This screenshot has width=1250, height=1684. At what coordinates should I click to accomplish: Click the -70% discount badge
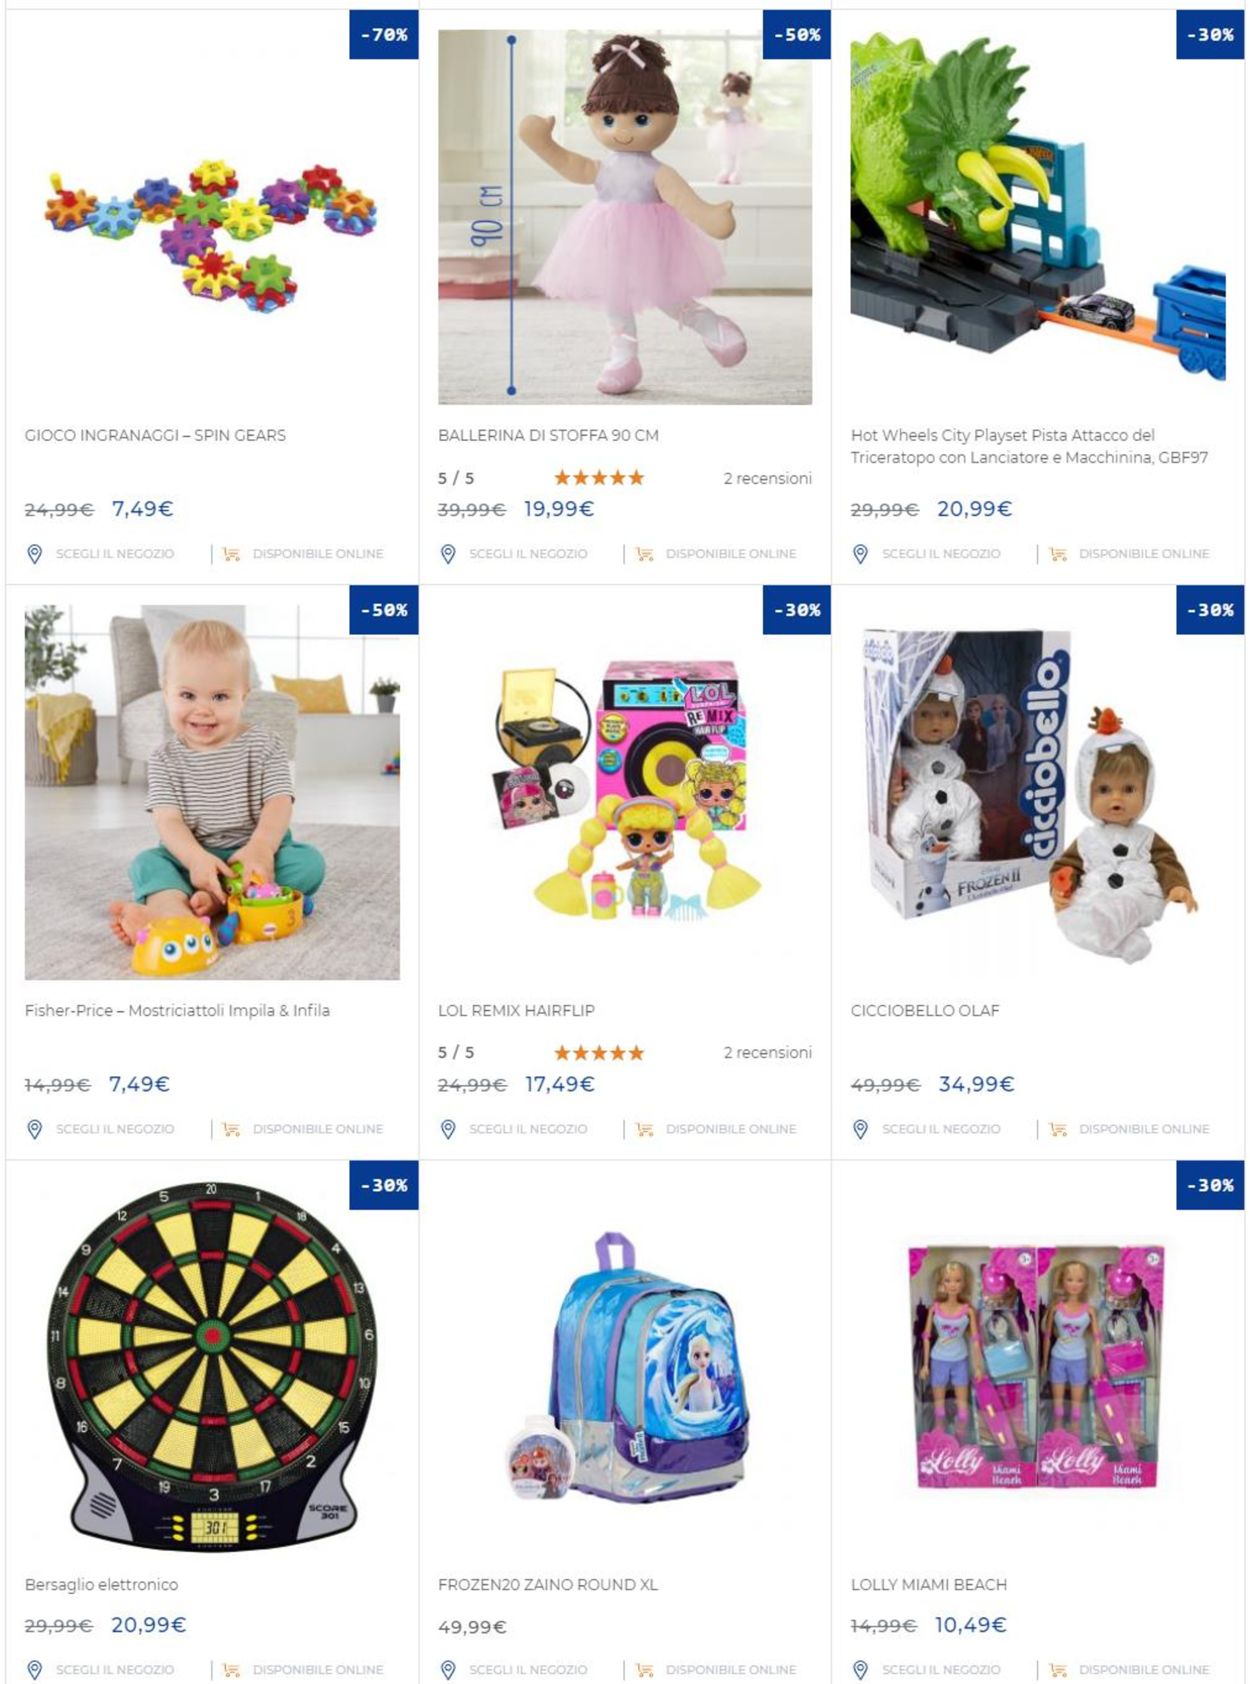tap(384, 35)
